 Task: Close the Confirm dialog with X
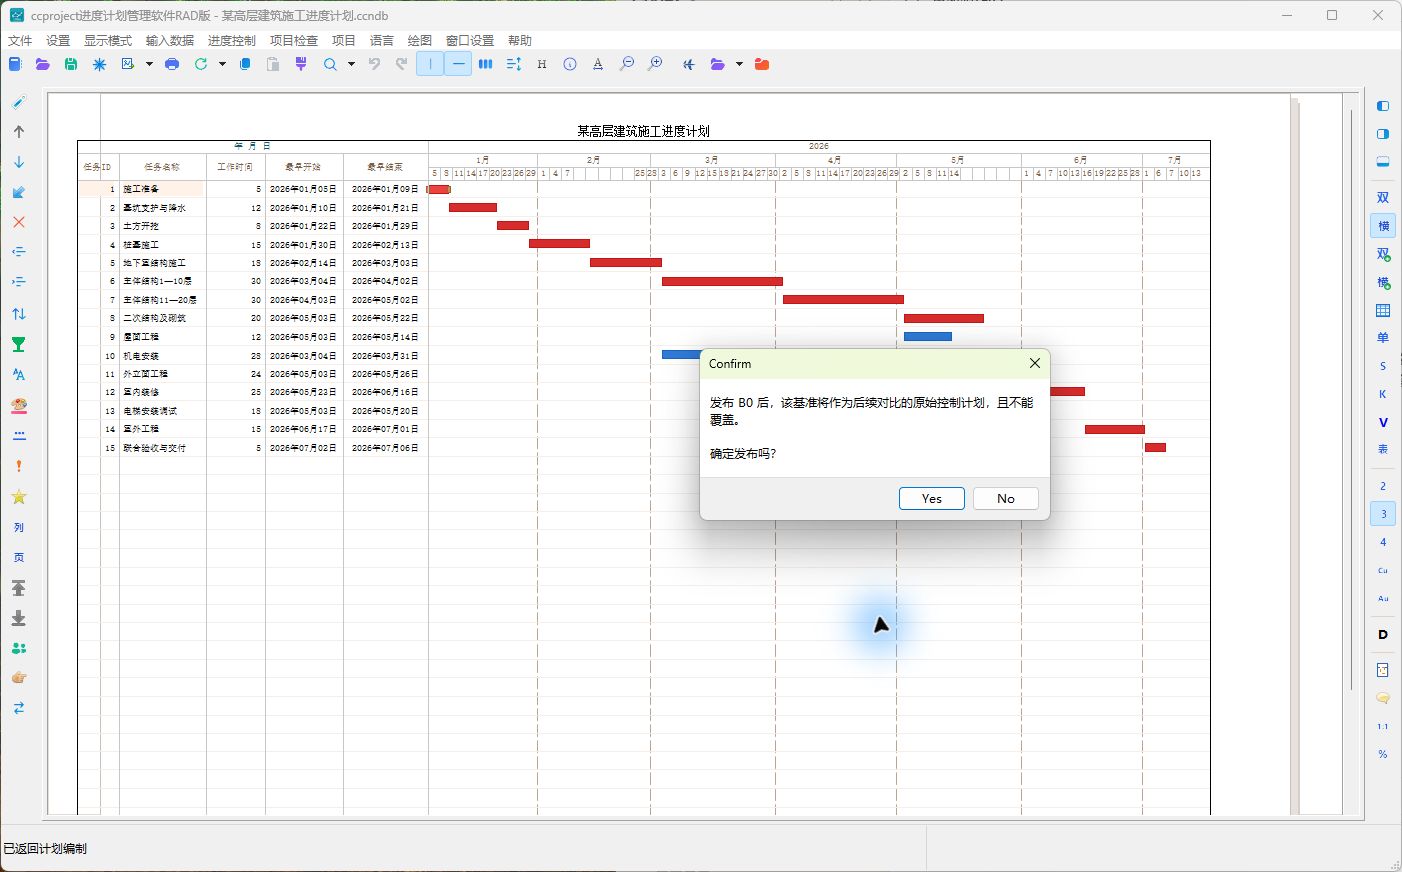coord(1035,363)
